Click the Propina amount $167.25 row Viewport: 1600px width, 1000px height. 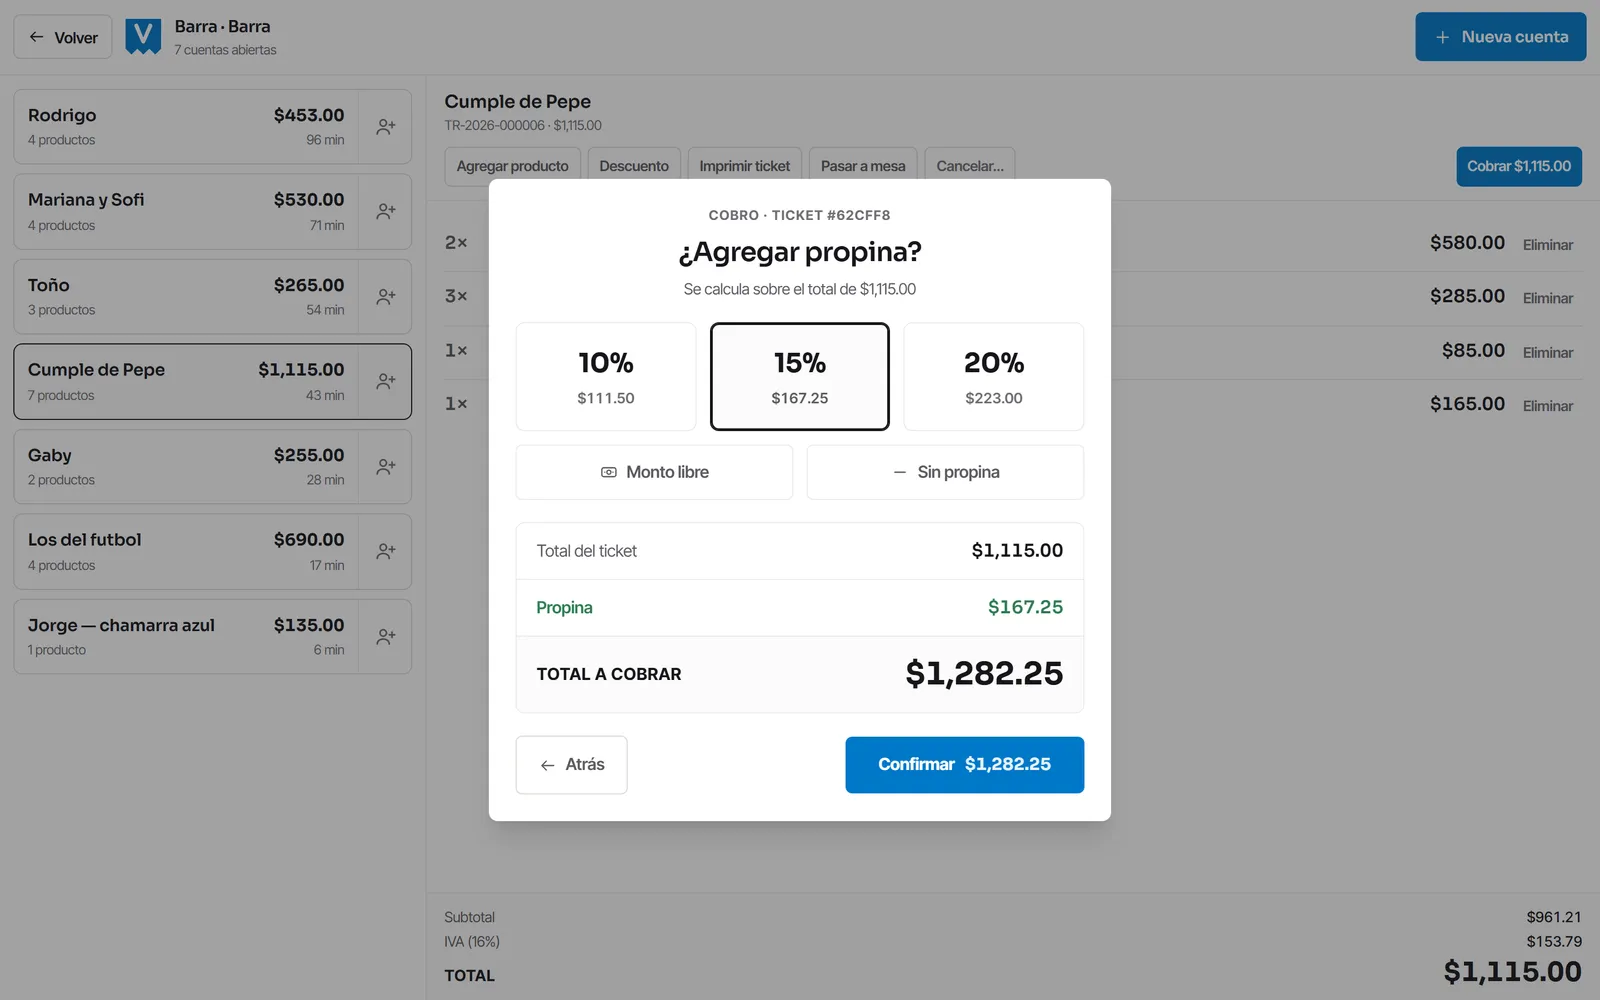pyautogui.click(x=800, y=608)
